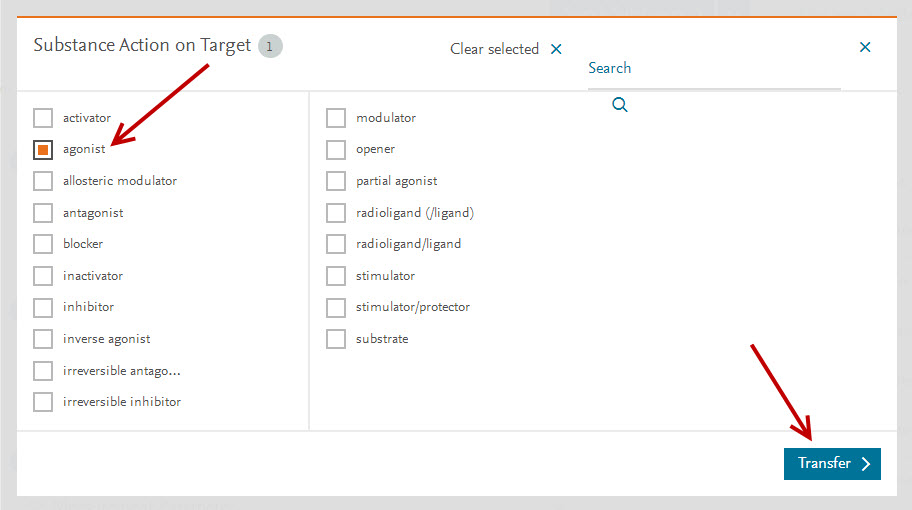912x510 pixels.
Task: Uncheck the agonist checkbox
Action: point(43,150)
